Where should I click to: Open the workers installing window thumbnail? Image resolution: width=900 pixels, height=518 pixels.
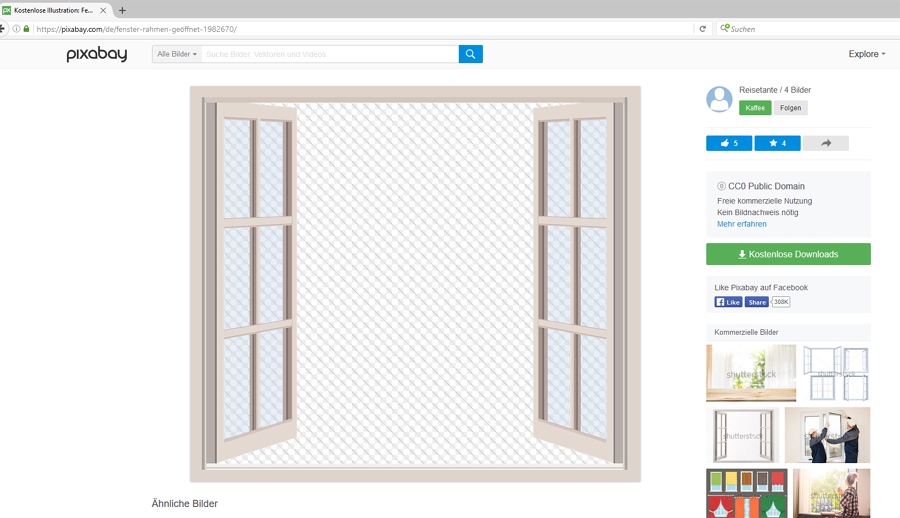(827, 435)
